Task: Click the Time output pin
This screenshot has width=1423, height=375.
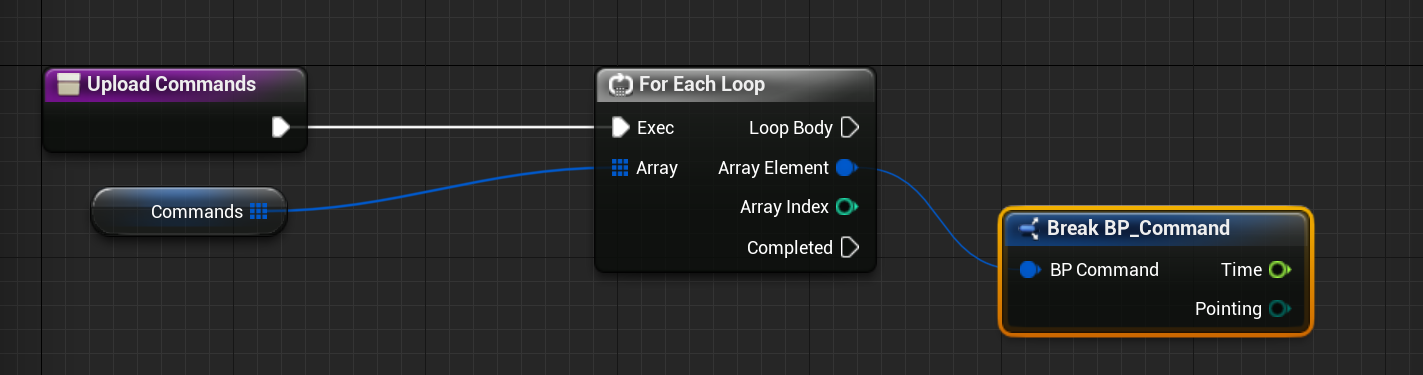Action: pyautogui.click(x=1279, y=269)
